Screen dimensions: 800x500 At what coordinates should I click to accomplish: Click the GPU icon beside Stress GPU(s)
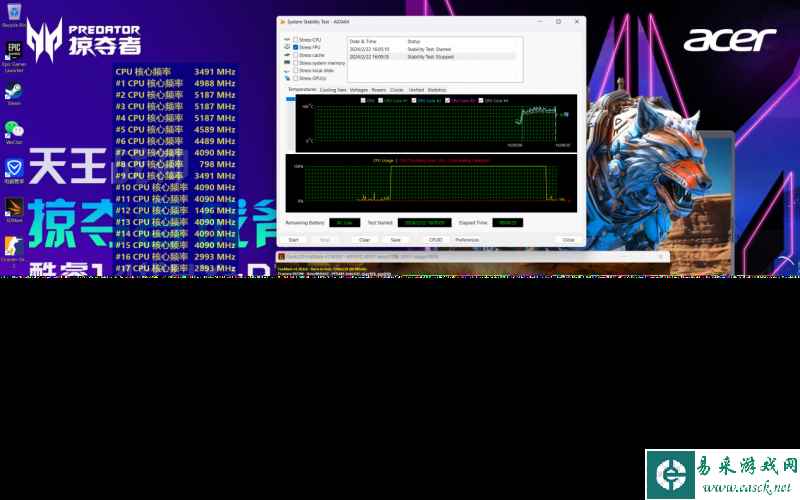click(x=287, y=79)
